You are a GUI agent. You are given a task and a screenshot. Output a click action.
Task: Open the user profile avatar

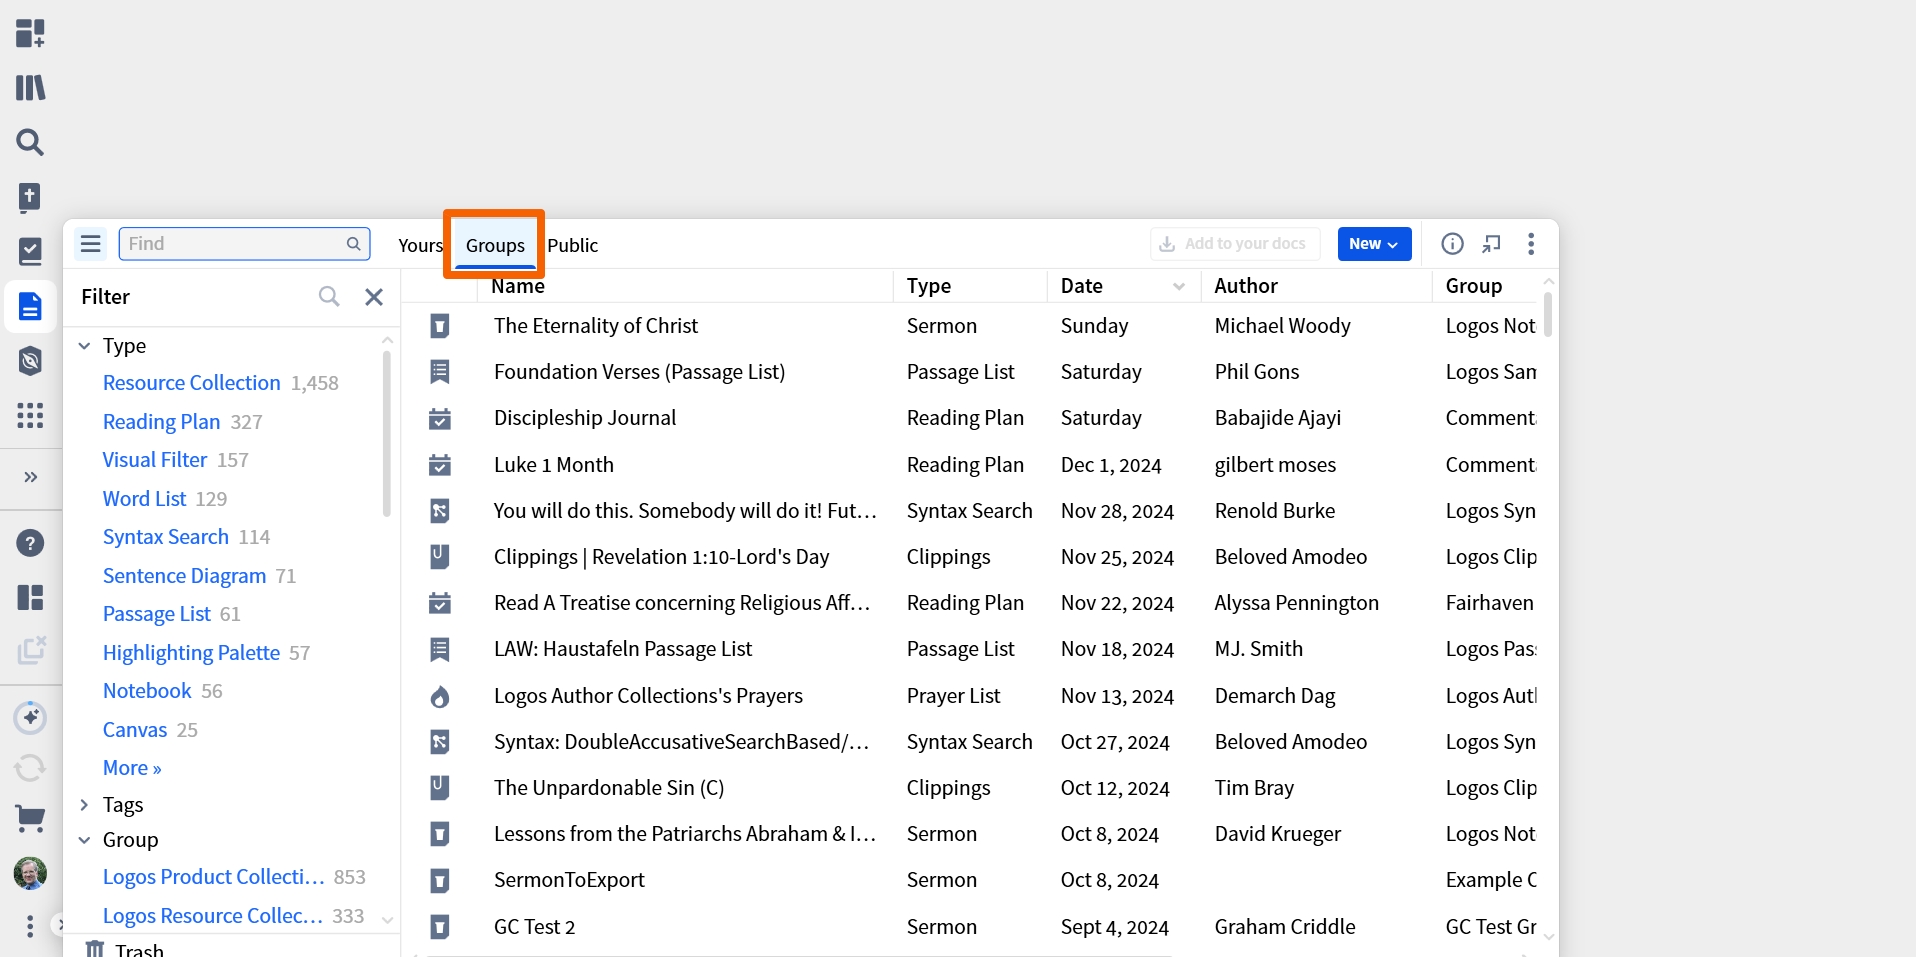pos(30,874)
